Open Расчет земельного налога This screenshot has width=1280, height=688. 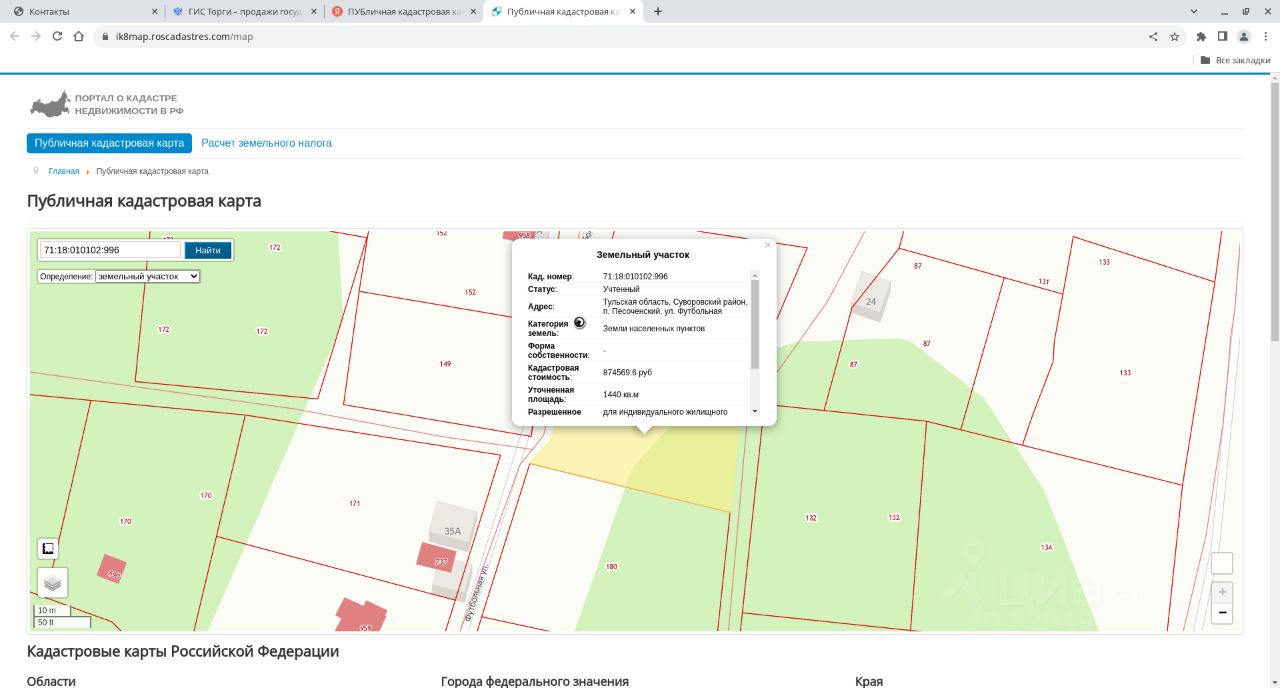point(267,143)
